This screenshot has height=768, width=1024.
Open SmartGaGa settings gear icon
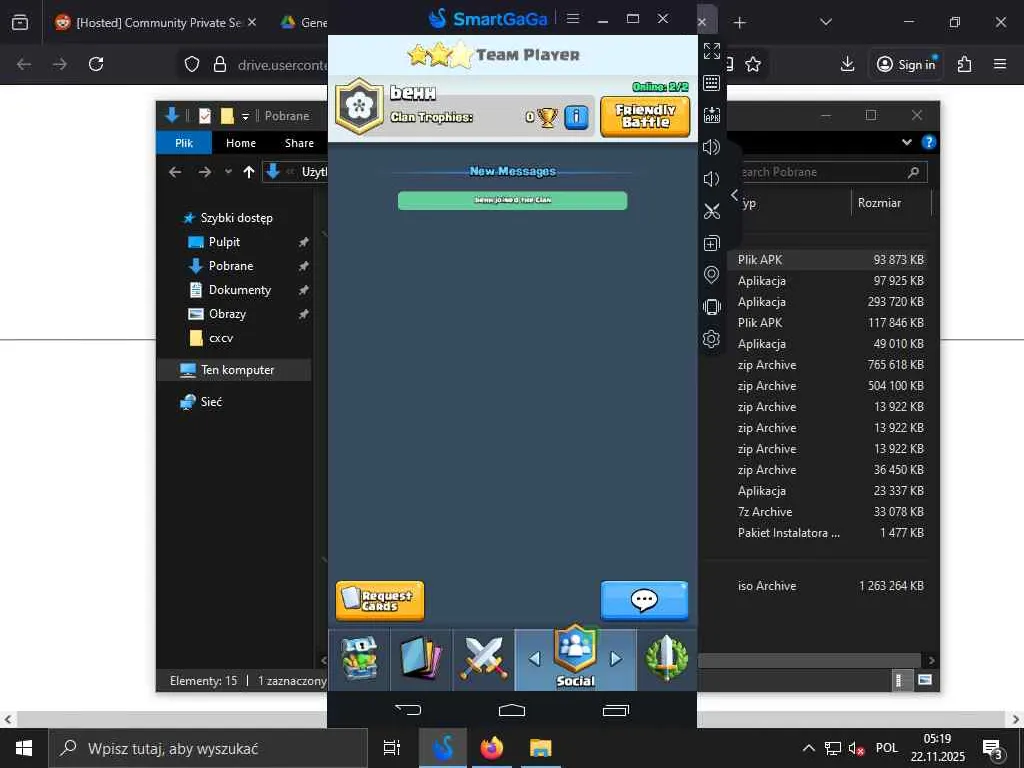pos(712,339)
